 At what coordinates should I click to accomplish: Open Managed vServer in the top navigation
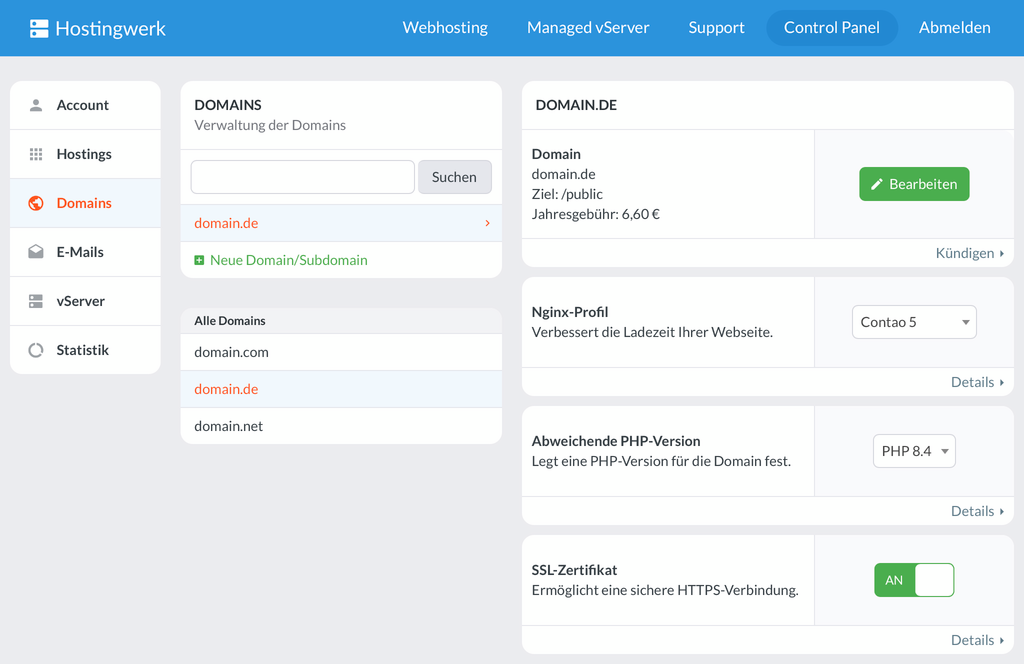pos(588,27)
